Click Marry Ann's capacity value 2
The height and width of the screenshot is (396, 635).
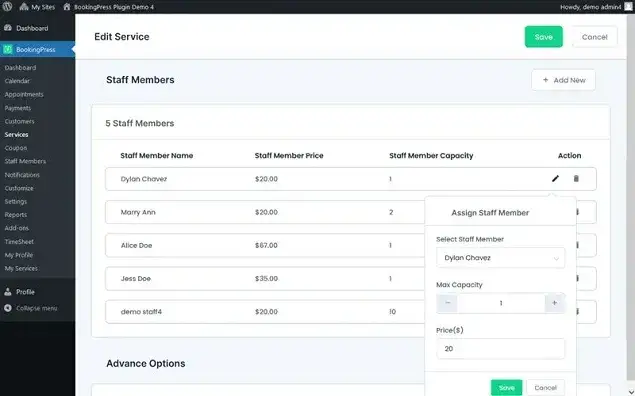pos(391,212)
